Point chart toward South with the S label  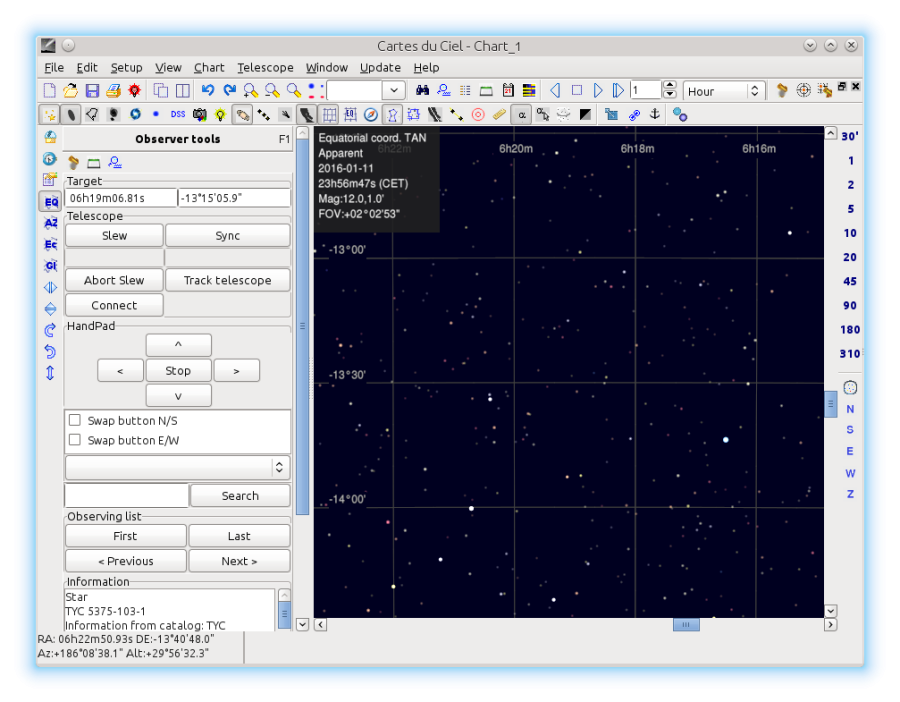(850, 429)
